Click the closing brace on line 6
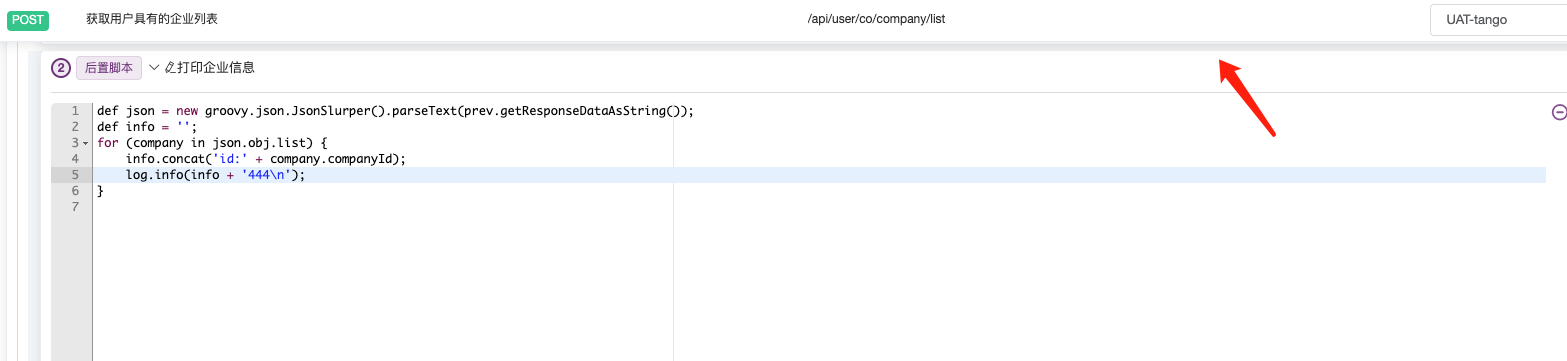The width and height of the screenshot is (1567, 361). click(x=100, y=191)
